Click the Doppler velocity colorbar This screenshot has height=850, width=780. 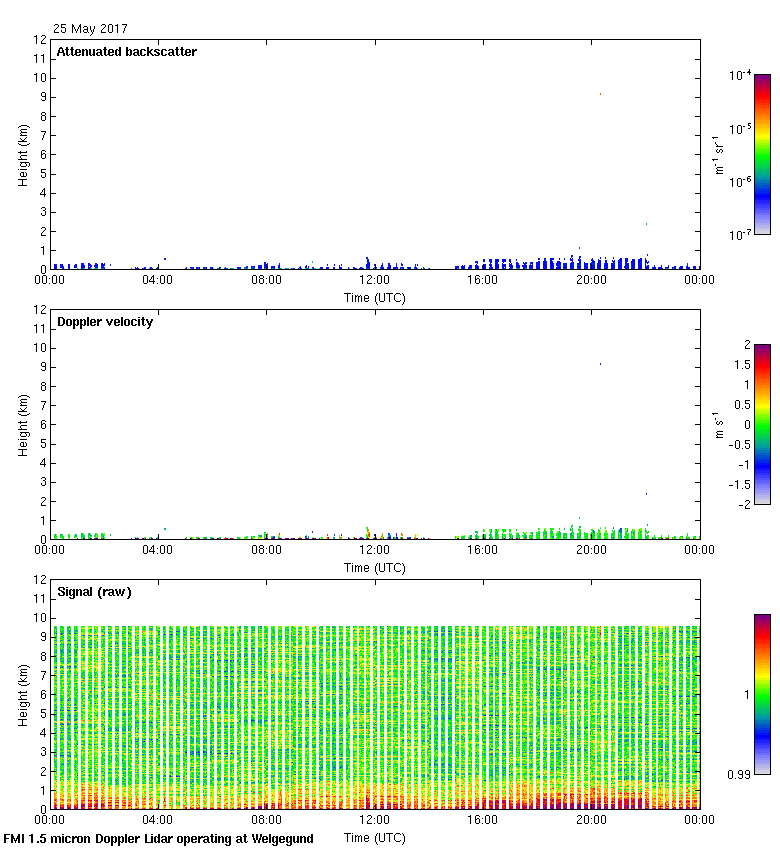(762, 424)
